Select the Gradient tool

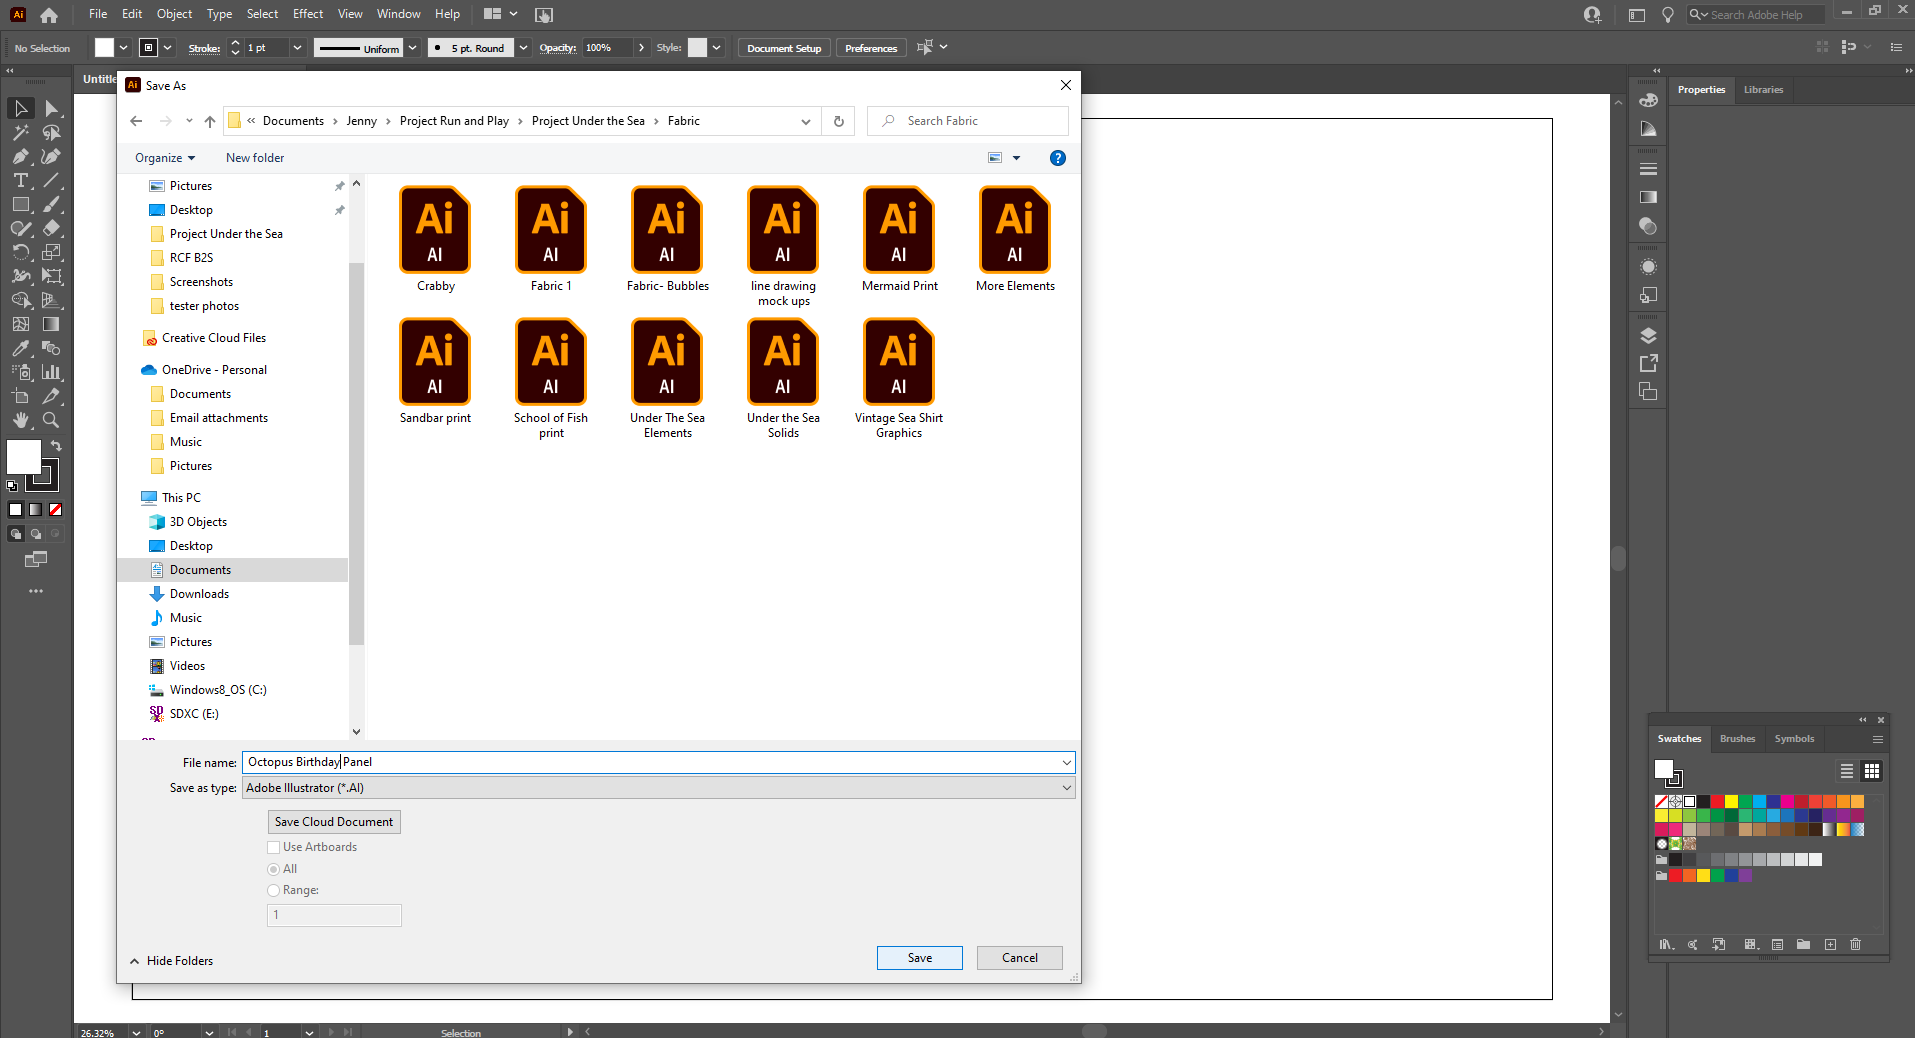coord(52,324)
